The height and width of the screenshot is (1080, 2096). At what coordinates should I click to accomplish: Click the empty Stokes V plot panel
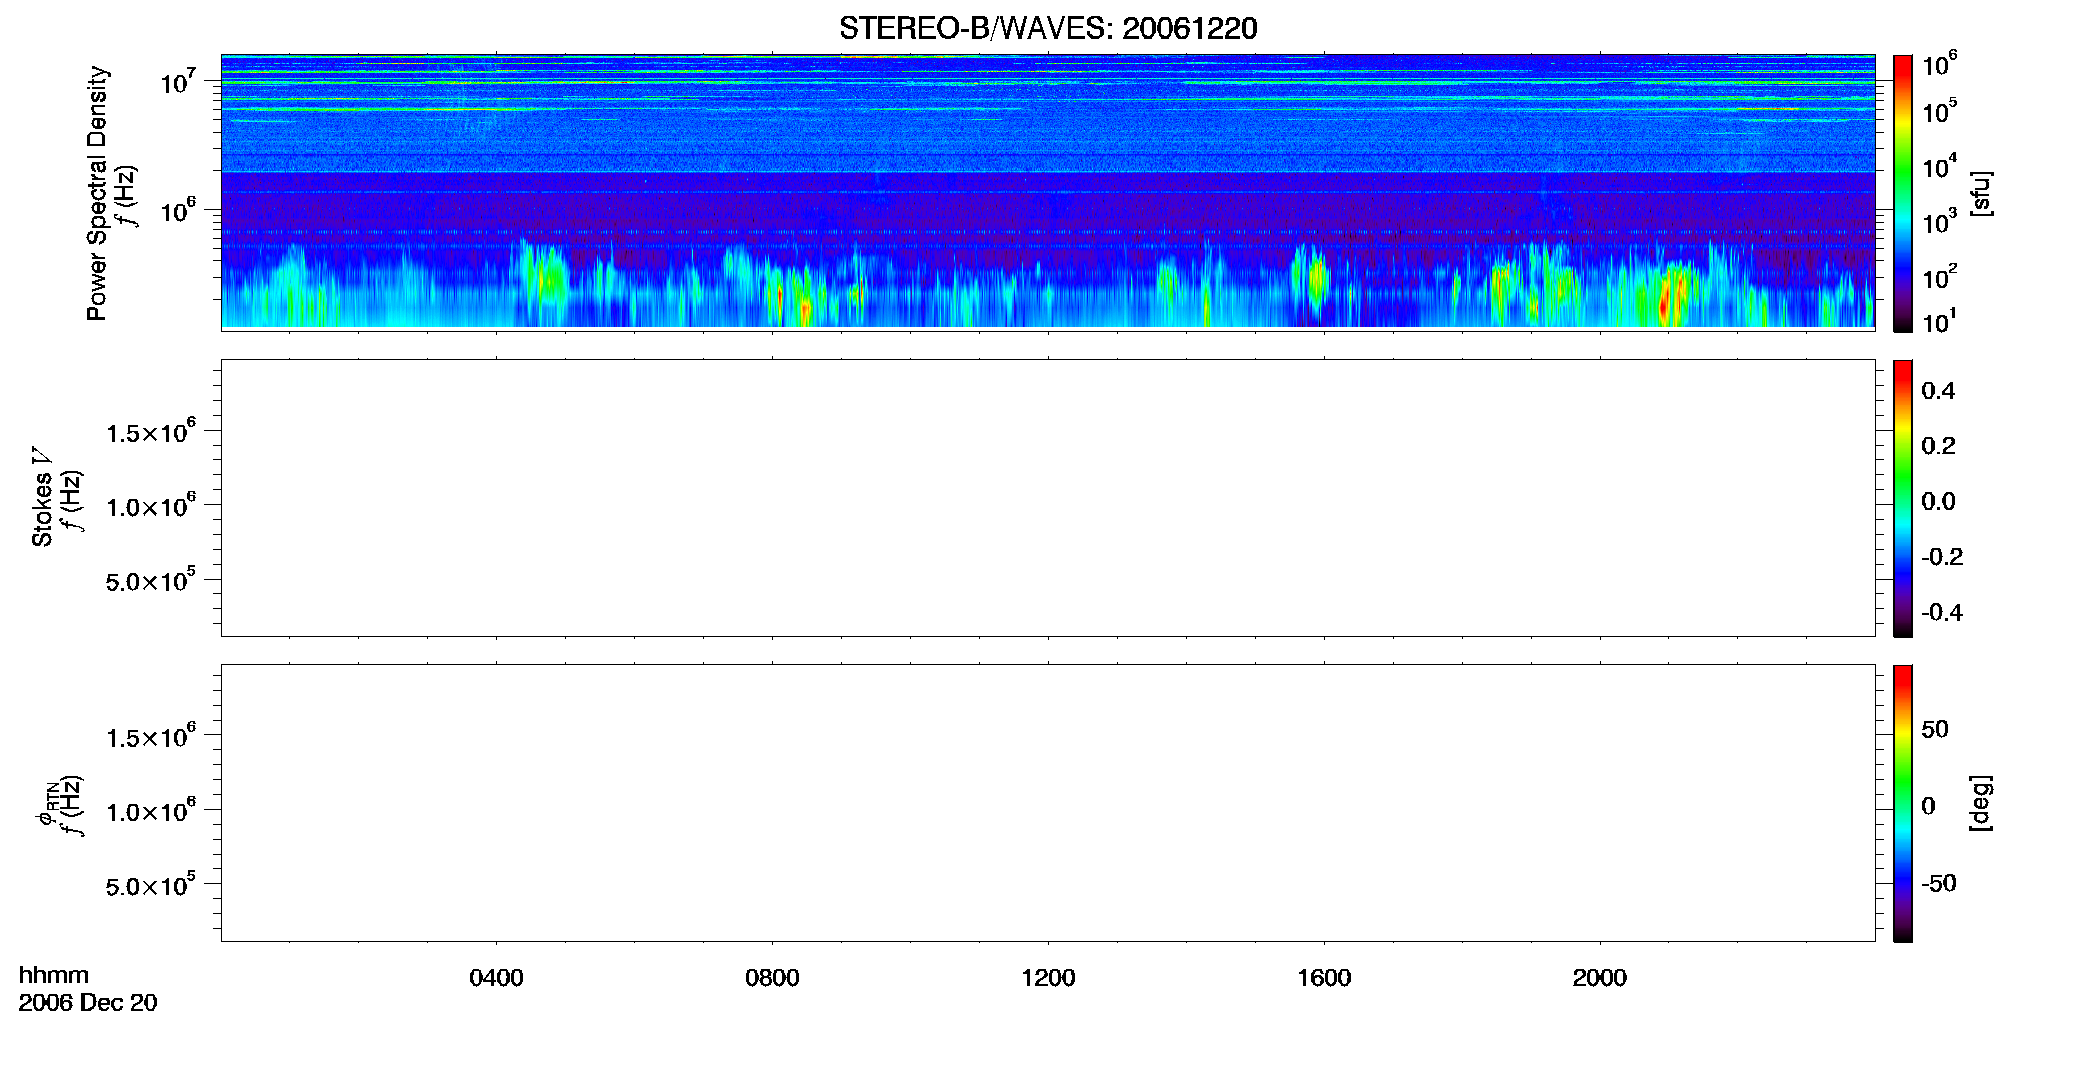(1048, 498)
